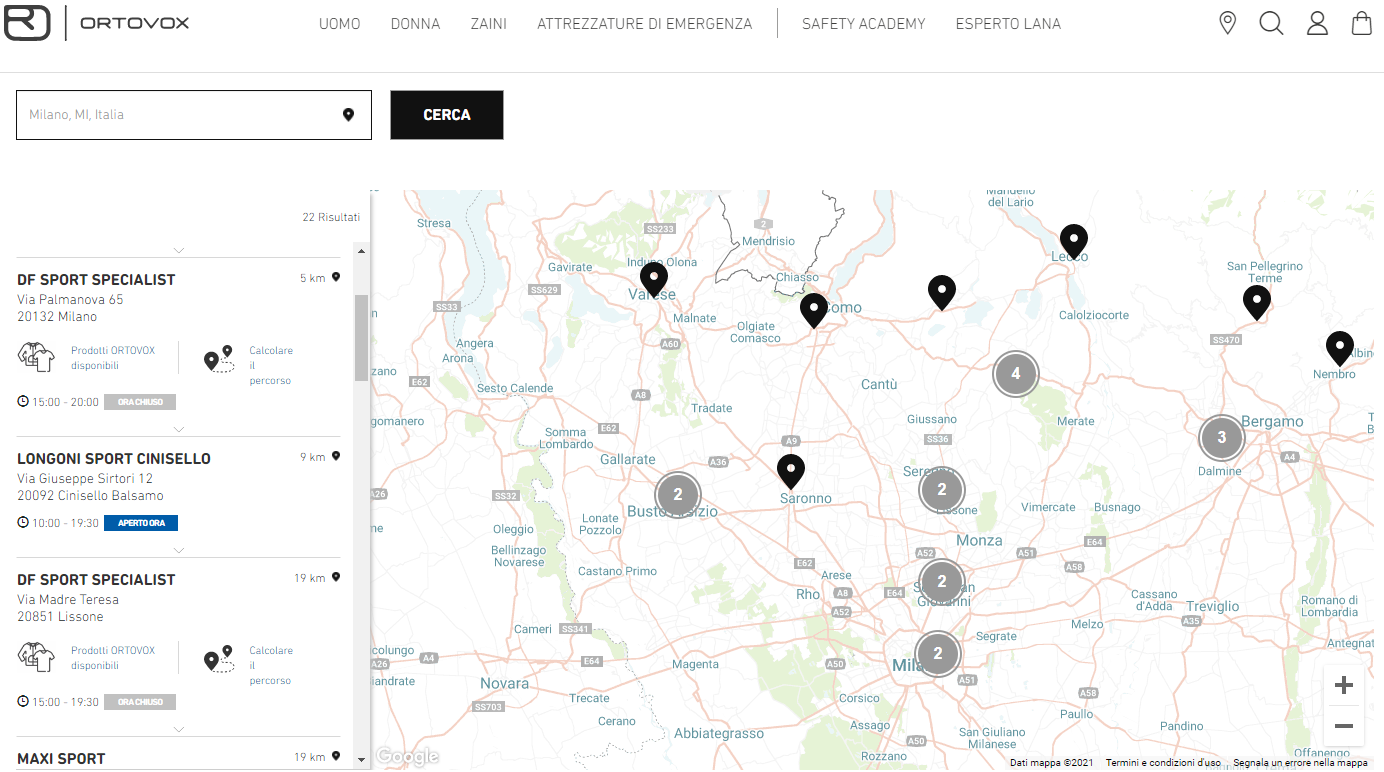Go to SAFETY ACADEMY

coord(864,24)
